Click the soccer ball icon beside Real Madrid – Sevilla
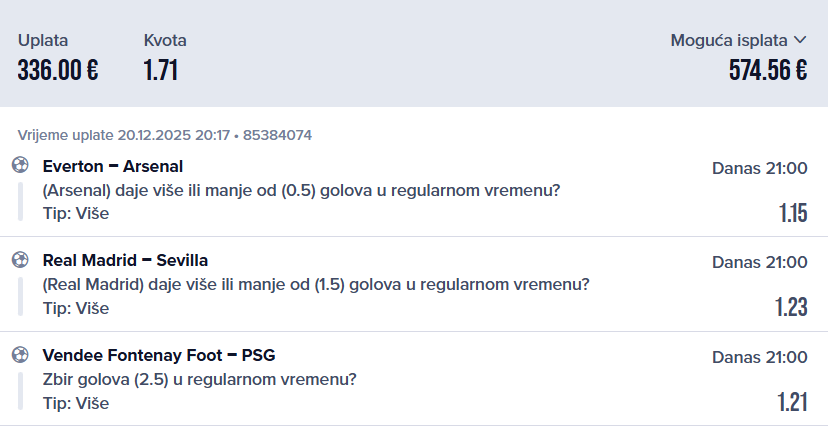 point(20,261)
